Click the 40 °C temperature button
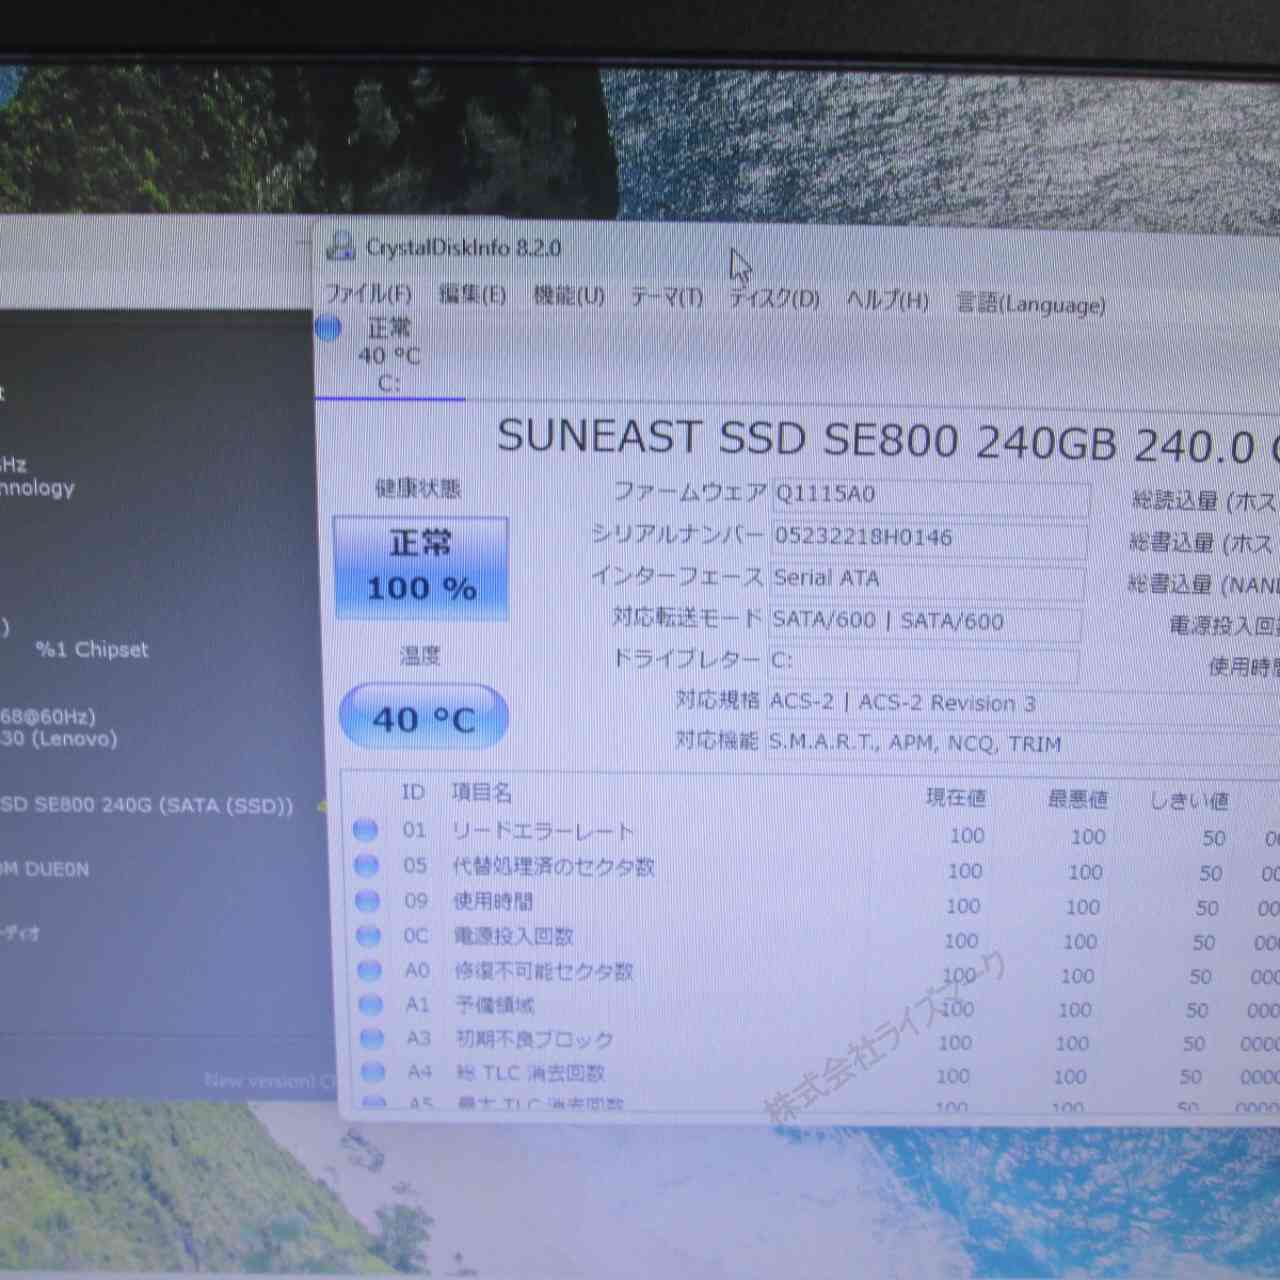 point(424,718)
